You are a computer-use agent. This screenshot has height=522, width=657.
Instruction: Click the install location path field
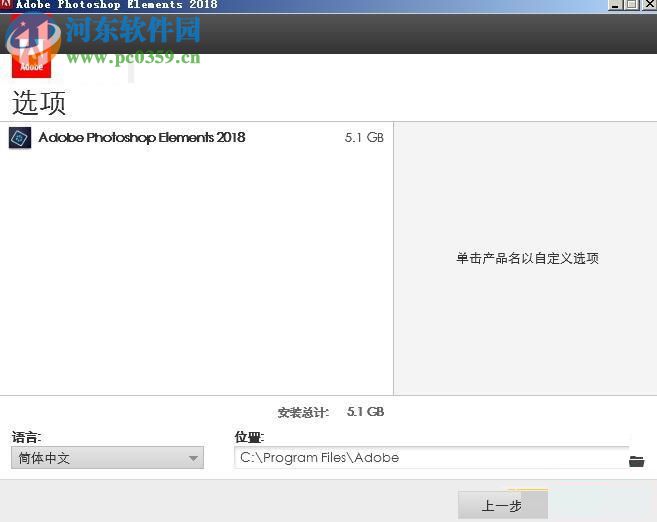pyautogui.click(x=431, y=457)
